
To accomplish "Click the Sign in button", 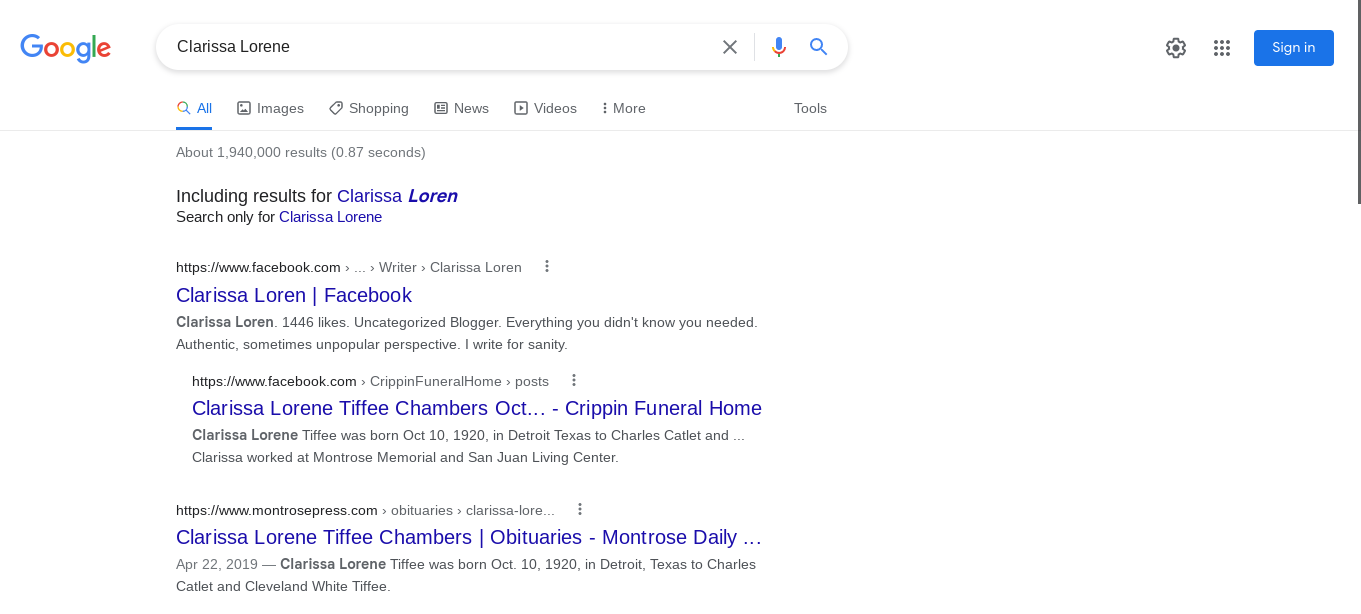I will [x=1294, y=48].
